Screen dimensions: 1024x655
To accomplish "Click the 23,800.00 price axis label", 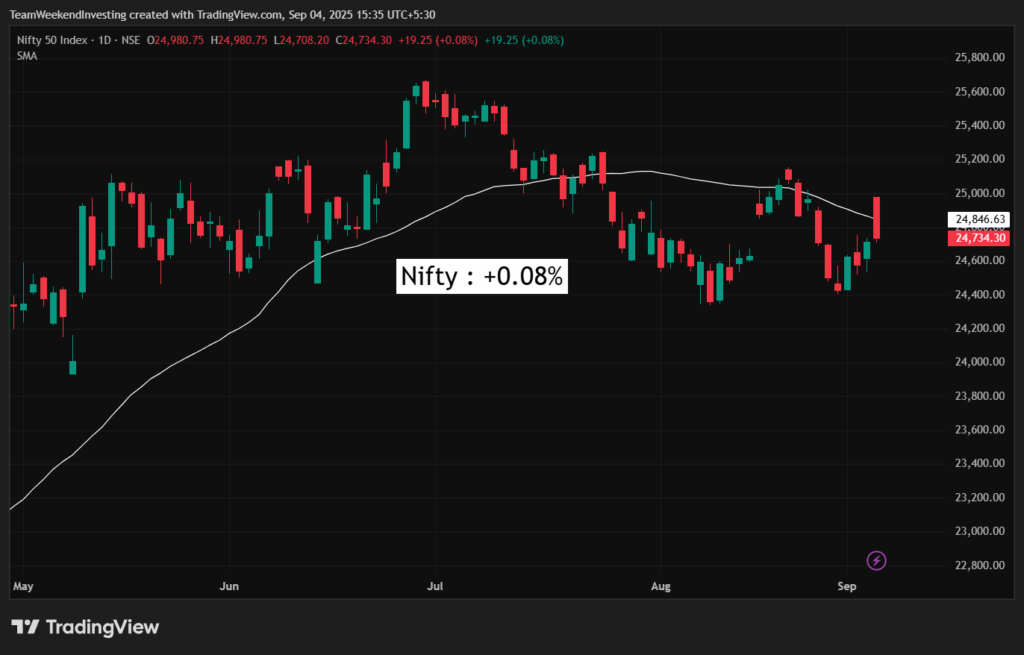I will tap(980, 396).
